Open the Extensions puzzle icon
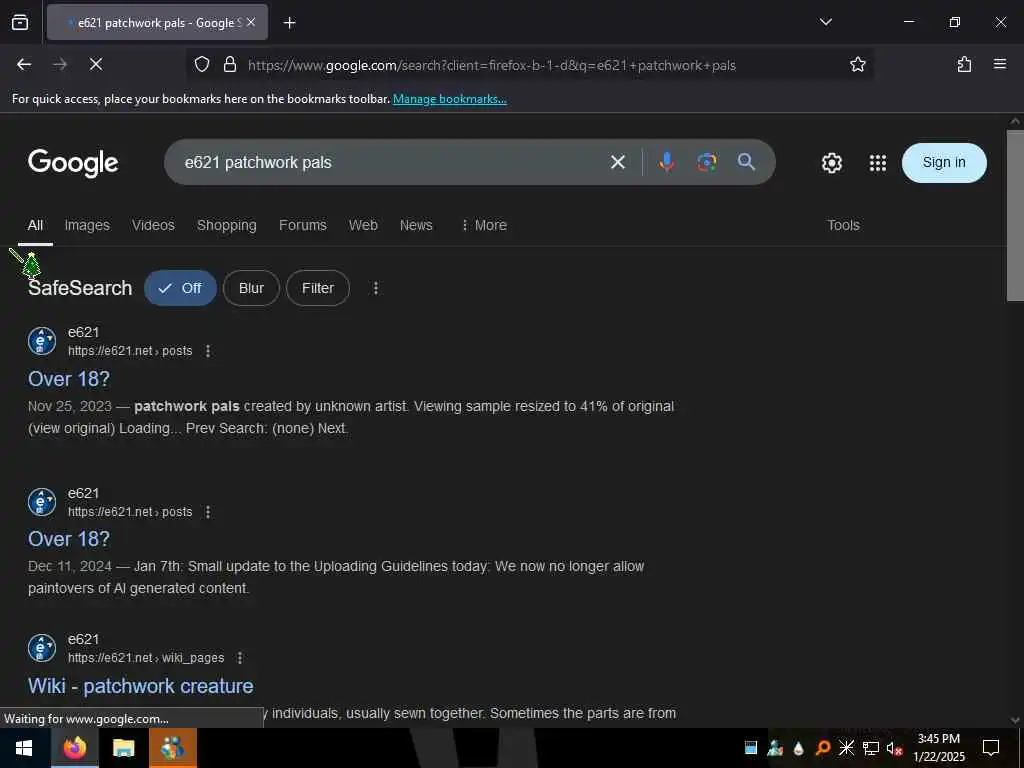The width and height of the screenshot is (1024, 768). (x=964, y=64)
